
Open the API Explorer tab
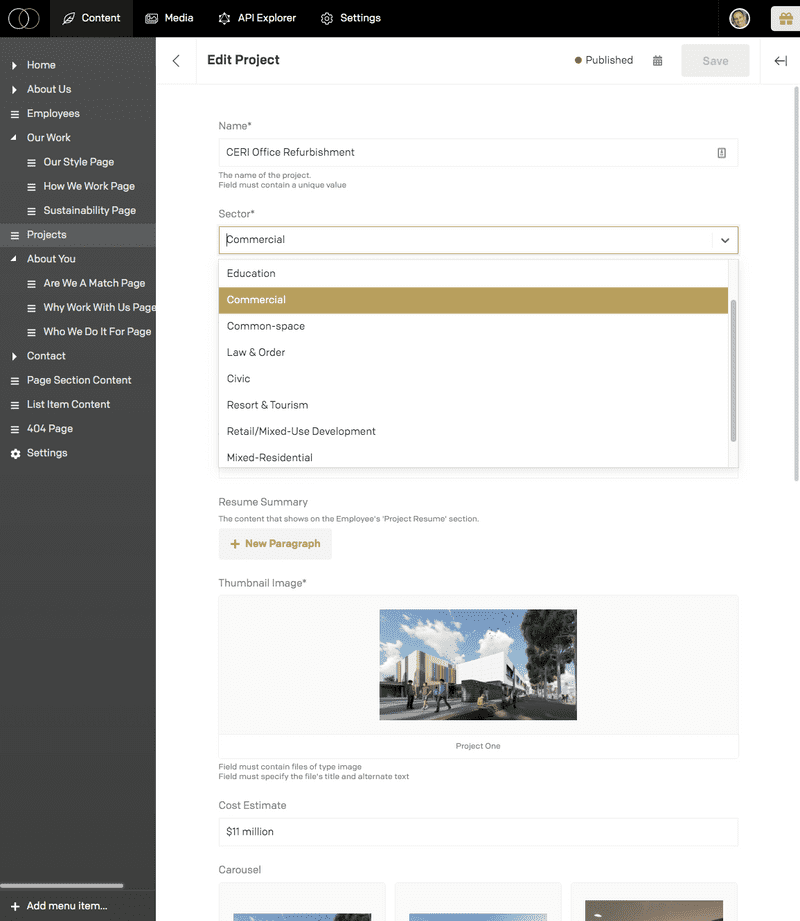[x=257, y=18]
